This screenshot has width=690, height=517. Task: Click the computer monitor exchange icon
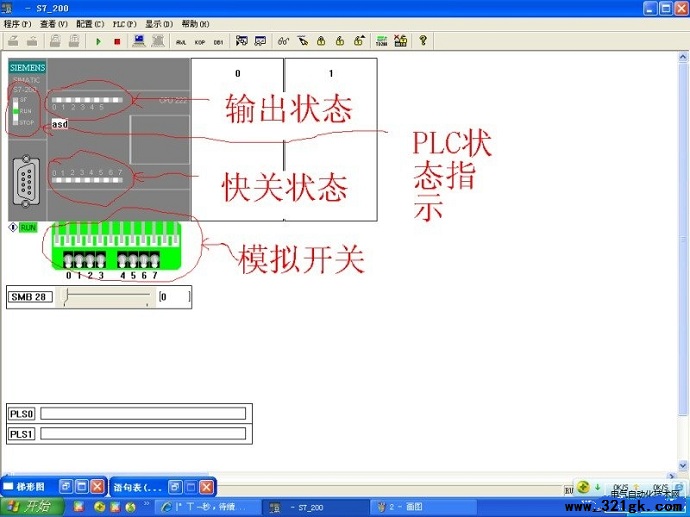pos(139,41)
